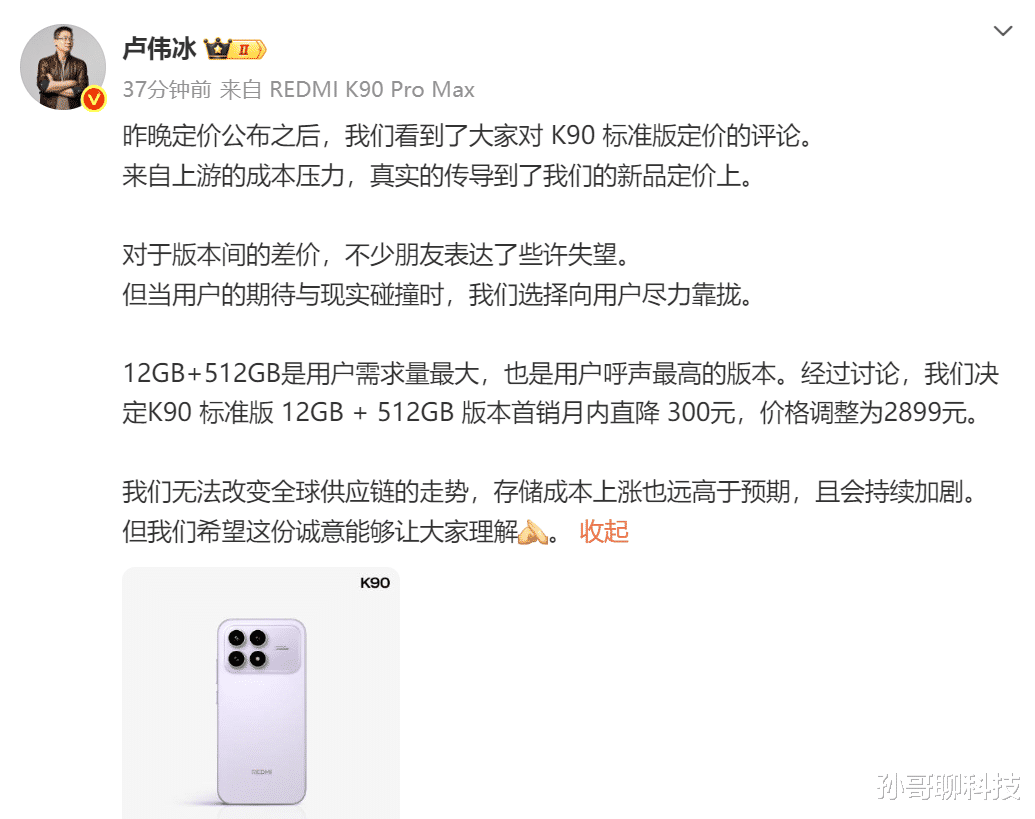Screen dimensions: 1035x819
Task: Click the level II membership badge
Action: 248,49
